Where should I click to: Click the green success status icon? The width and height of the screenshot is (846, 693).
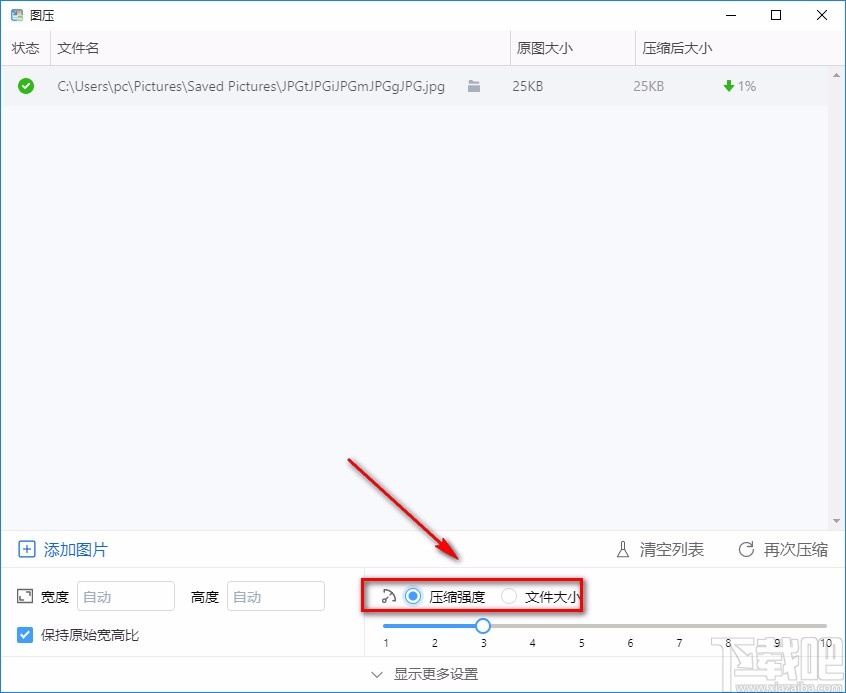[25, 86]
